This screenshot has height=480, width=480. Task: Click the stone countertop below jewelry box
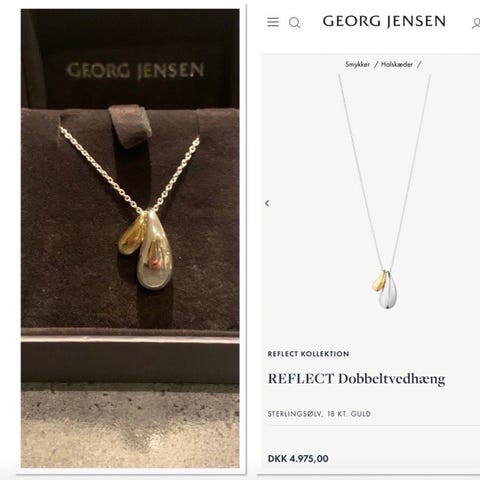(x=130, y=425)
